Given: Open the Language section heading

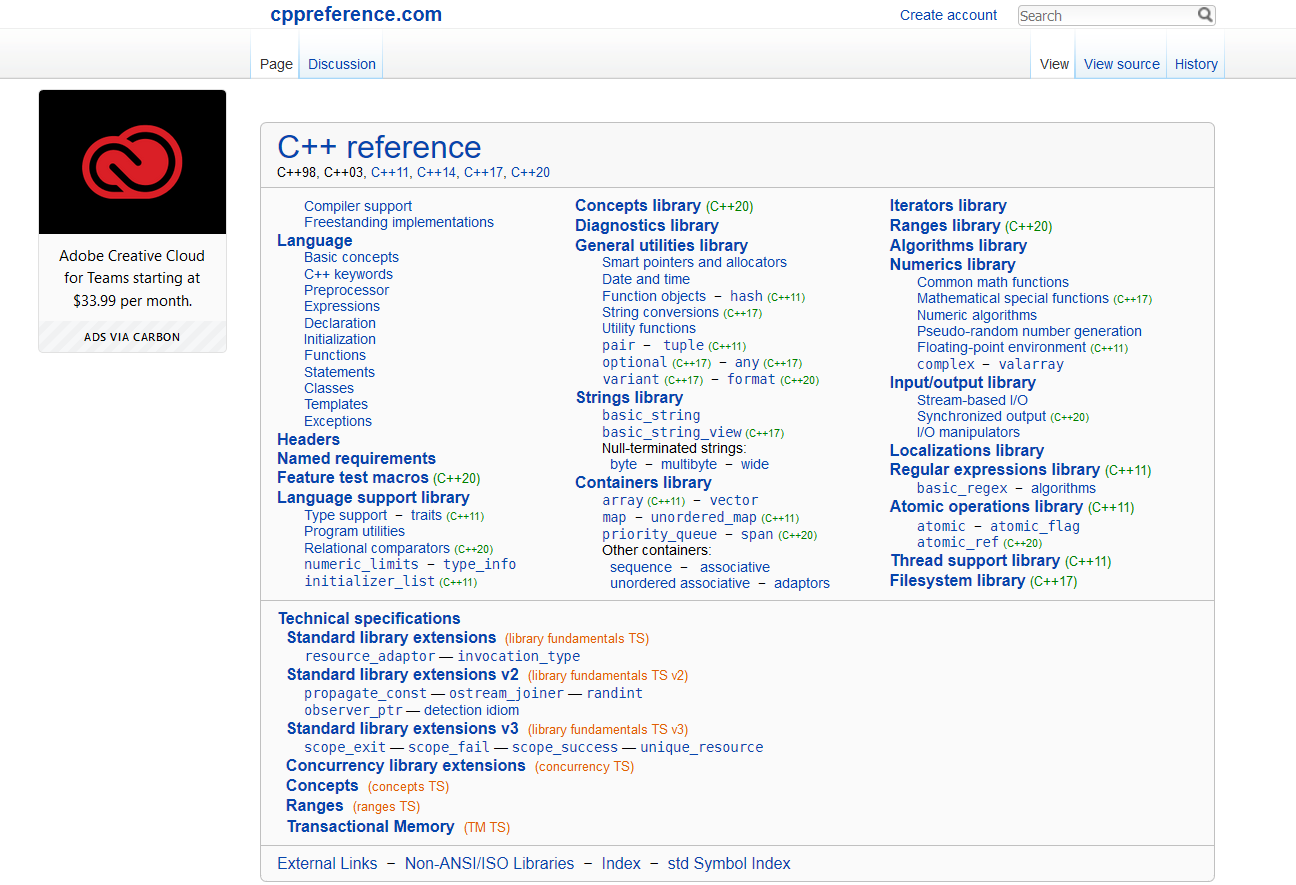Looking at the screenshot, I should point(315,240).
